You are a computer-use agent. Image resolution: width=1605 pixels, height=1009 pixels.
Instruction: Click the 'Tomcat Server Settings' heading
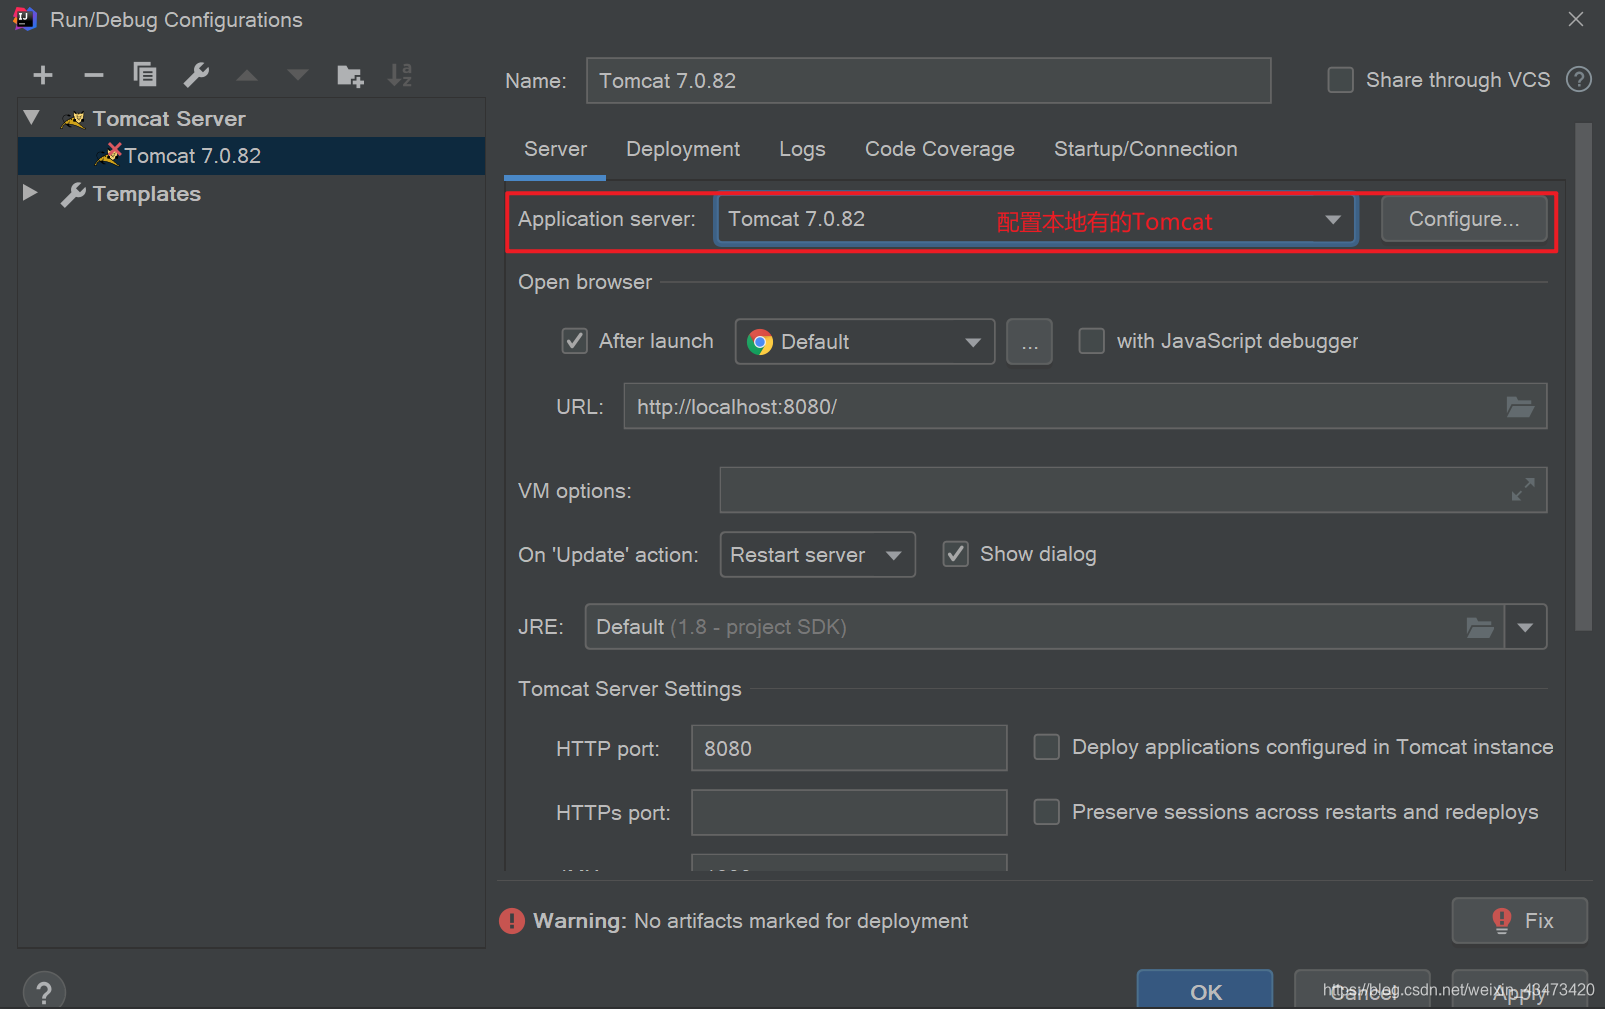[x=630, y=689]
